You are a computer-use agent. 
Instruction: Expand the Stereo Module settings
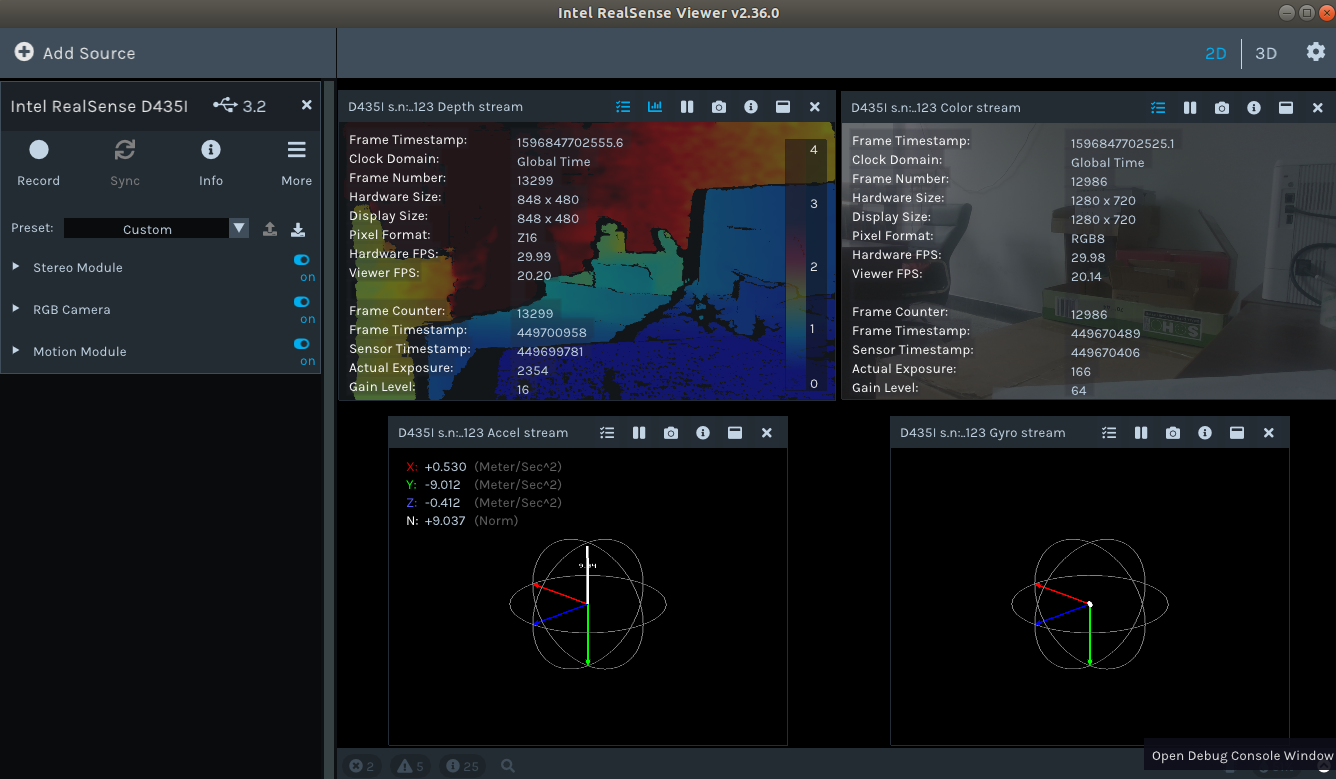click(x=16, y=267)
